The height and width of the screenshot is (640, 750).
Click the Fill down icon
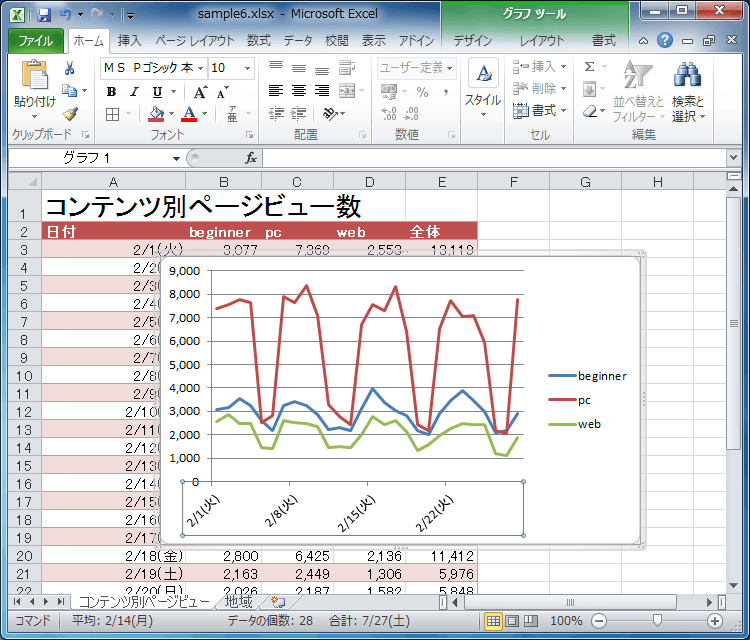(589, 89)
